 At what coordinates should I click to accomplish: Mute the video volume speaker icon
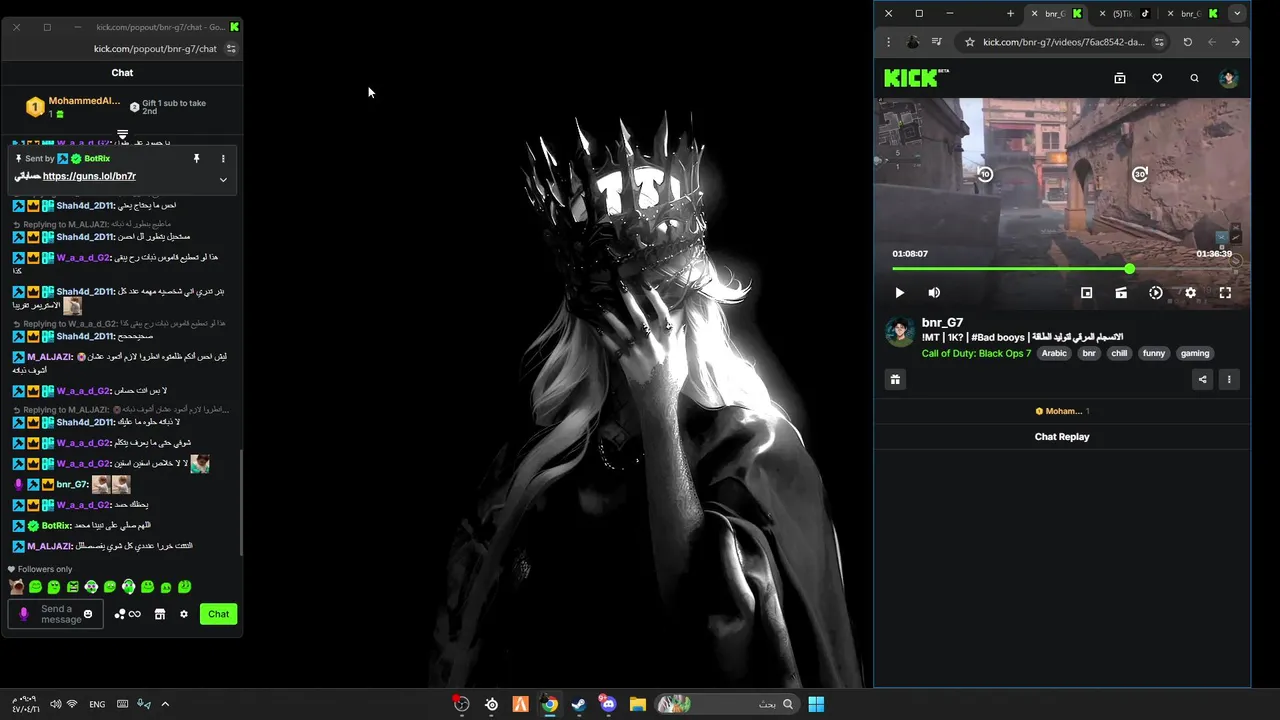pos(934,293)
